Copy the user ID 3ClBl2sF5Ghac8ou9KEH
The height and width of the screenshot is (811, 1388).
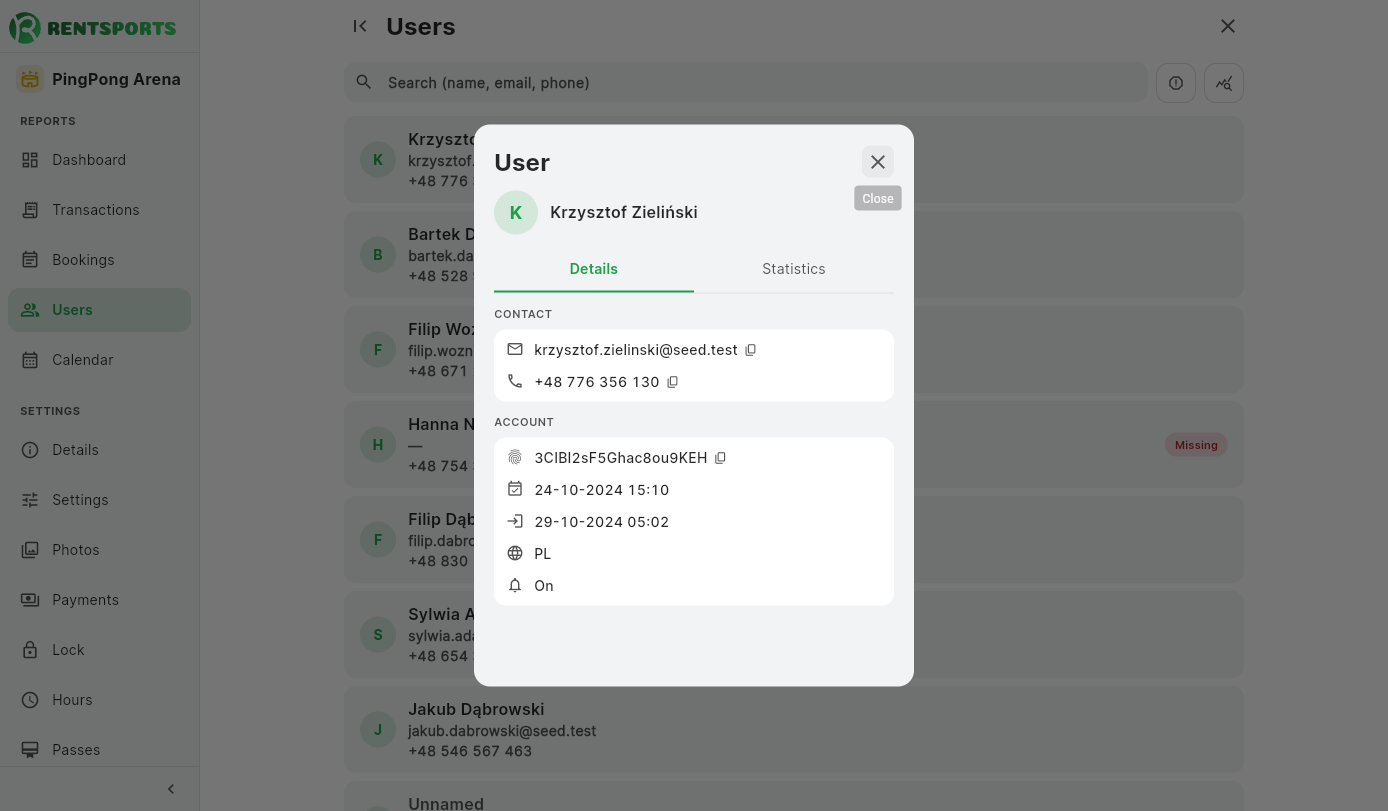coord(720,458)
